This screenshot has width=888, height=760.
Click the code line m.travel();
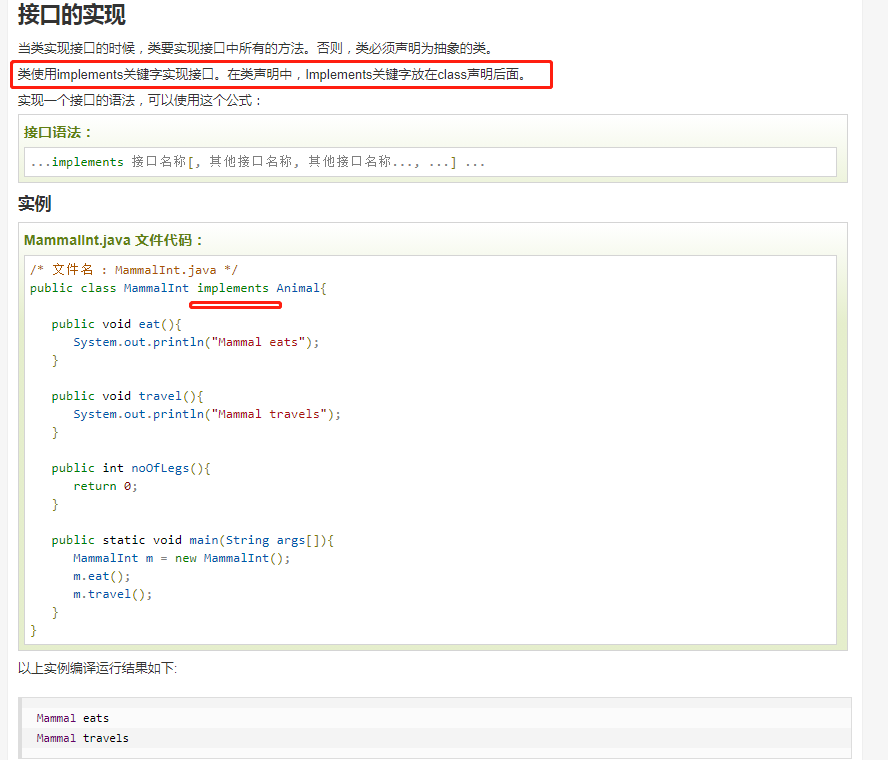(113, 594)
